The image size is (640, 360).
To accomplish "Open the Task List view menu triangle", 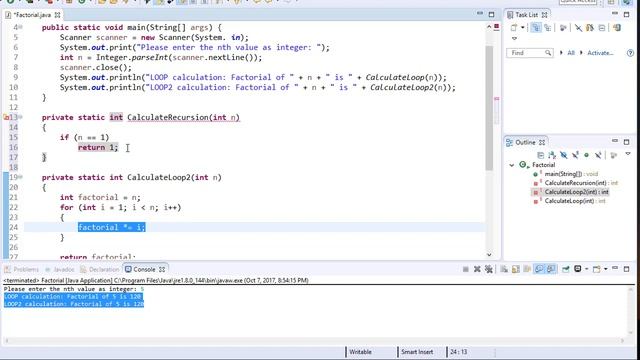I will 514,38.
